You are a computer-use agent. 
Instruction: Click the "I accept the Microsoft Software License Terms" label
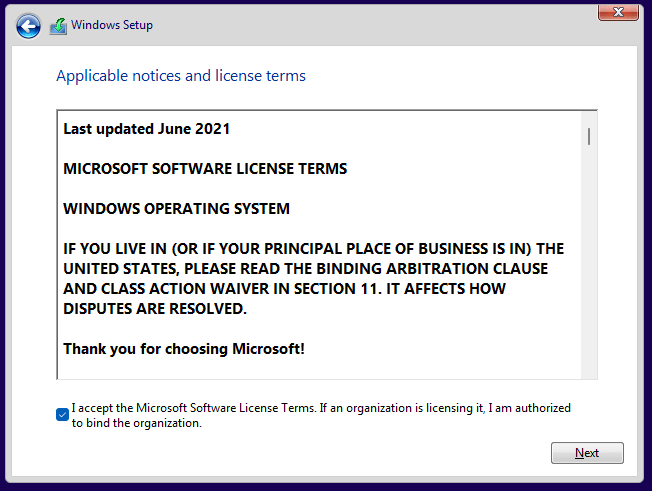click(x=190, y=408)
